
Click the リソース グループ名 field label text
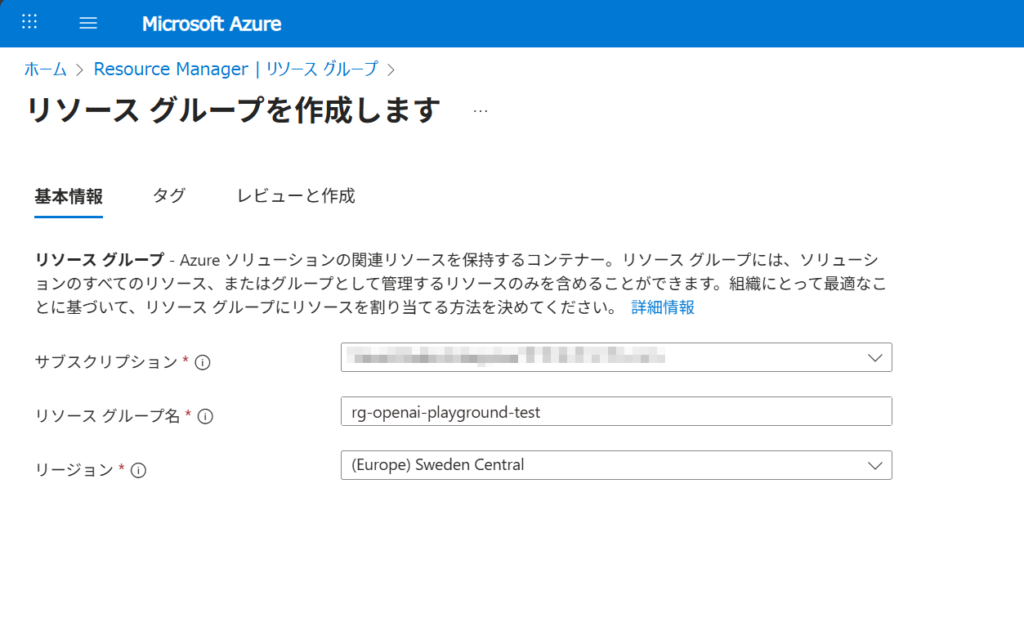pos(108,416)
